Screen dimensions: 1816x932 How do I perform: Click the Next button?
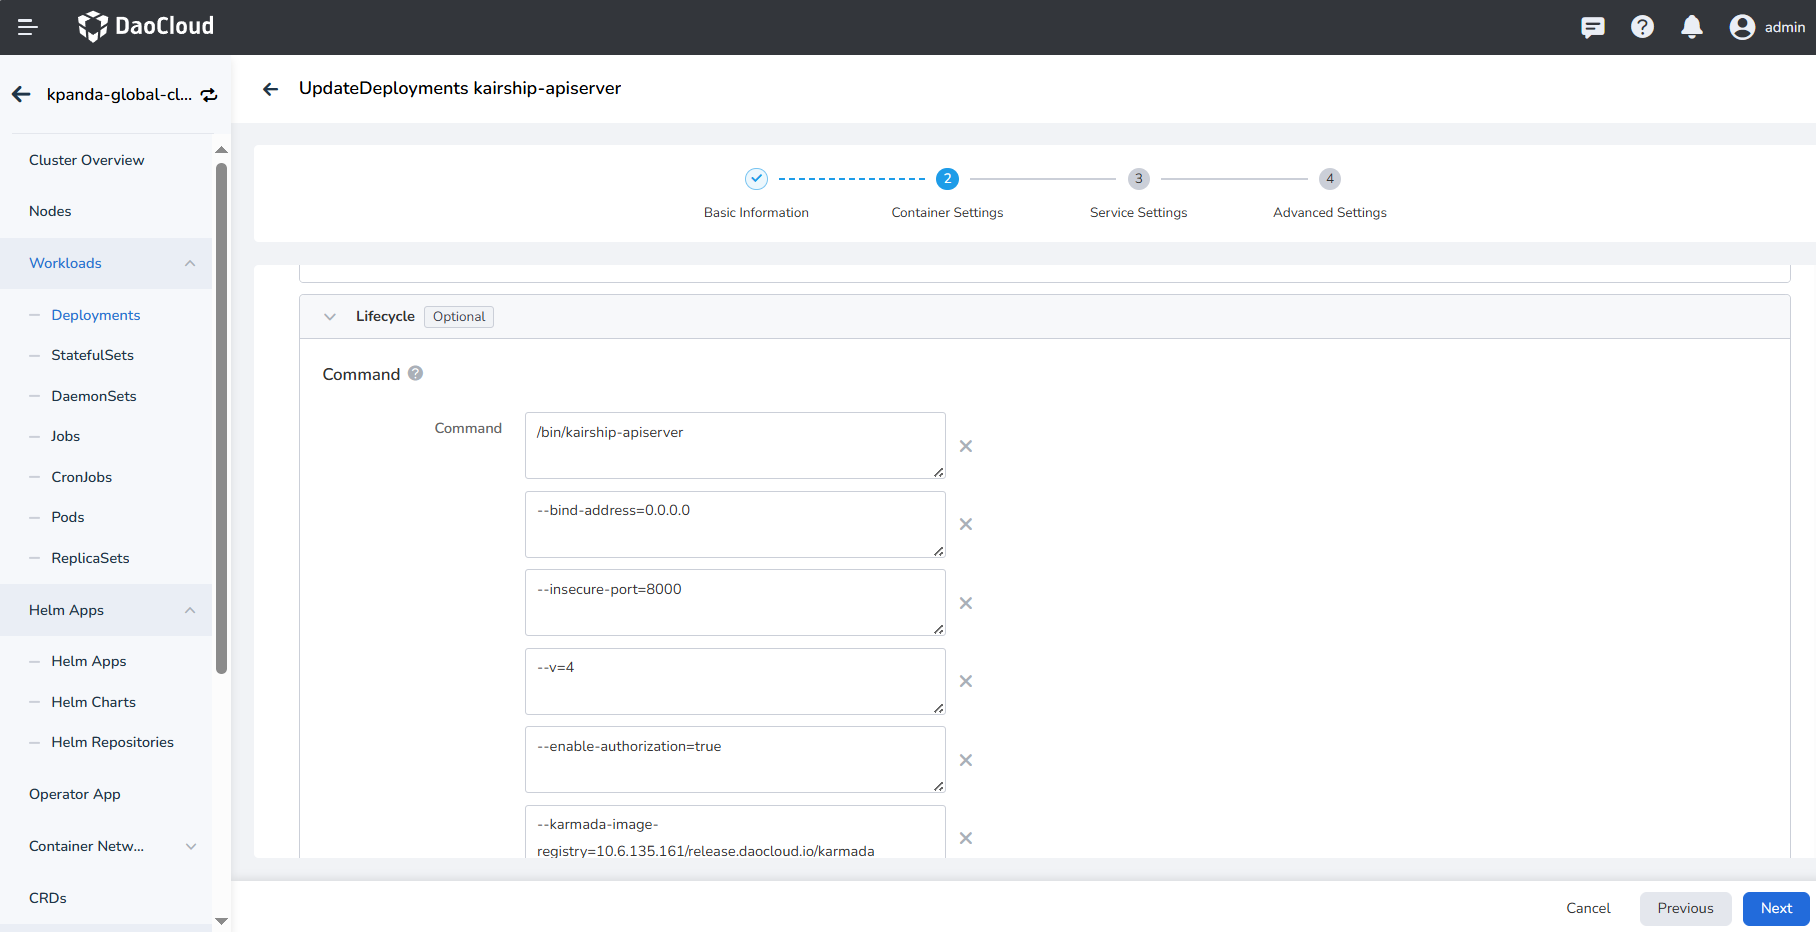tap(1776, 908)
